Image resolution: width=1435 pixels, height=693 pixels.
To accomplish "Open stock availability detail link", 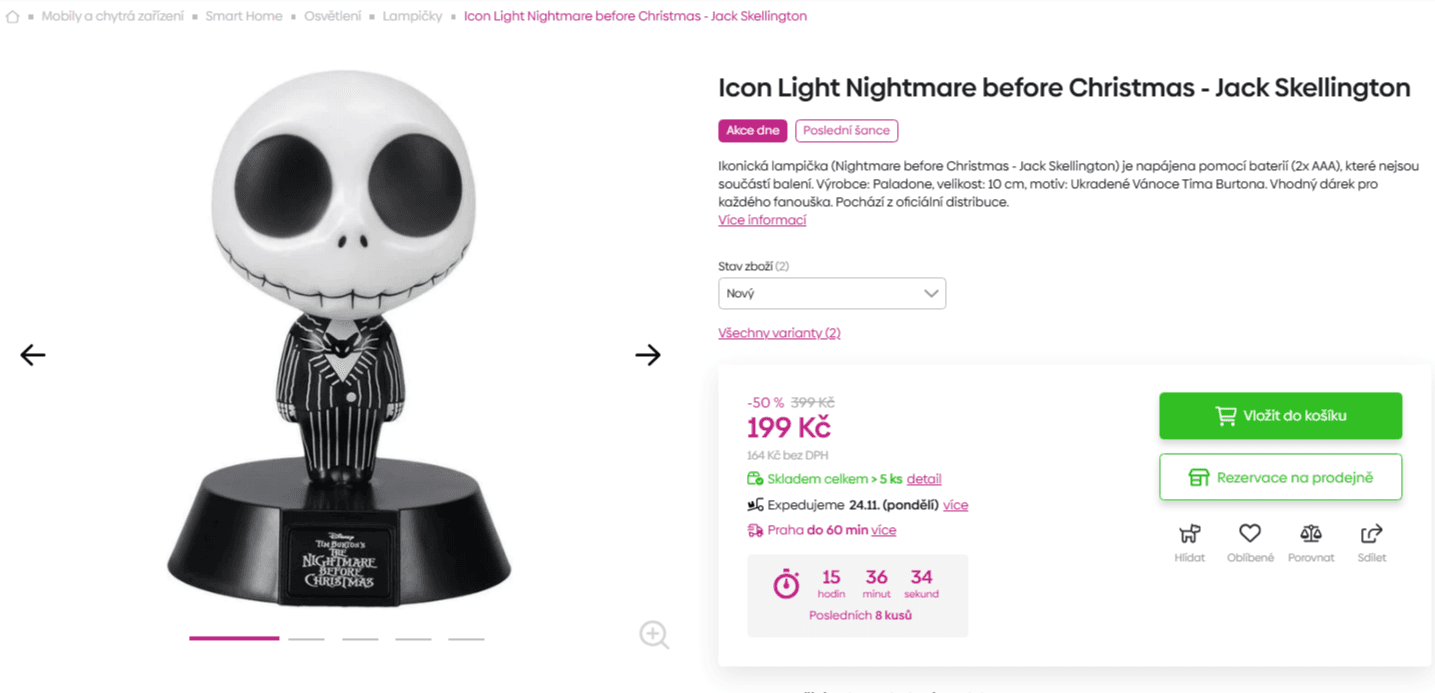I will point(923,478).
